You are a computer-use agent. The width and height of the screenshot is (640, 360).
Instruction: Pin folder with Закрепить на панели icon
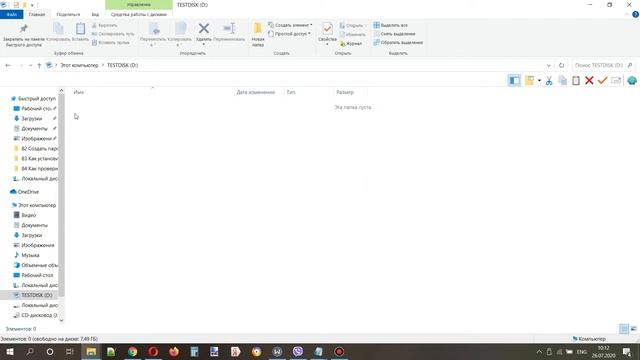pyautogui.click(x=24, y=34)
